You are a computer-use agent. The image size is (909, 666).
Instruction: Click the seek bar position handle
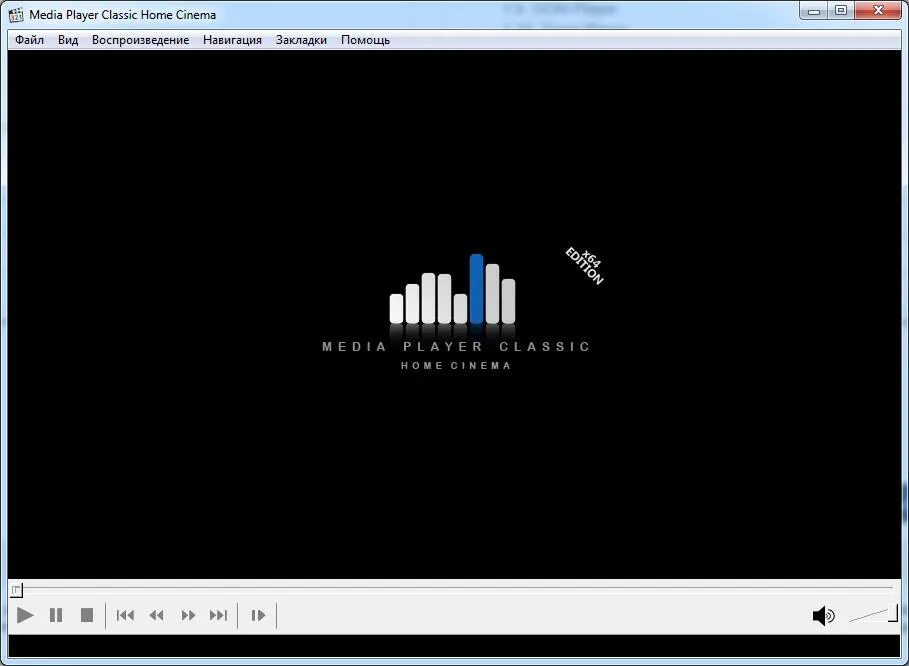(16, 590)
